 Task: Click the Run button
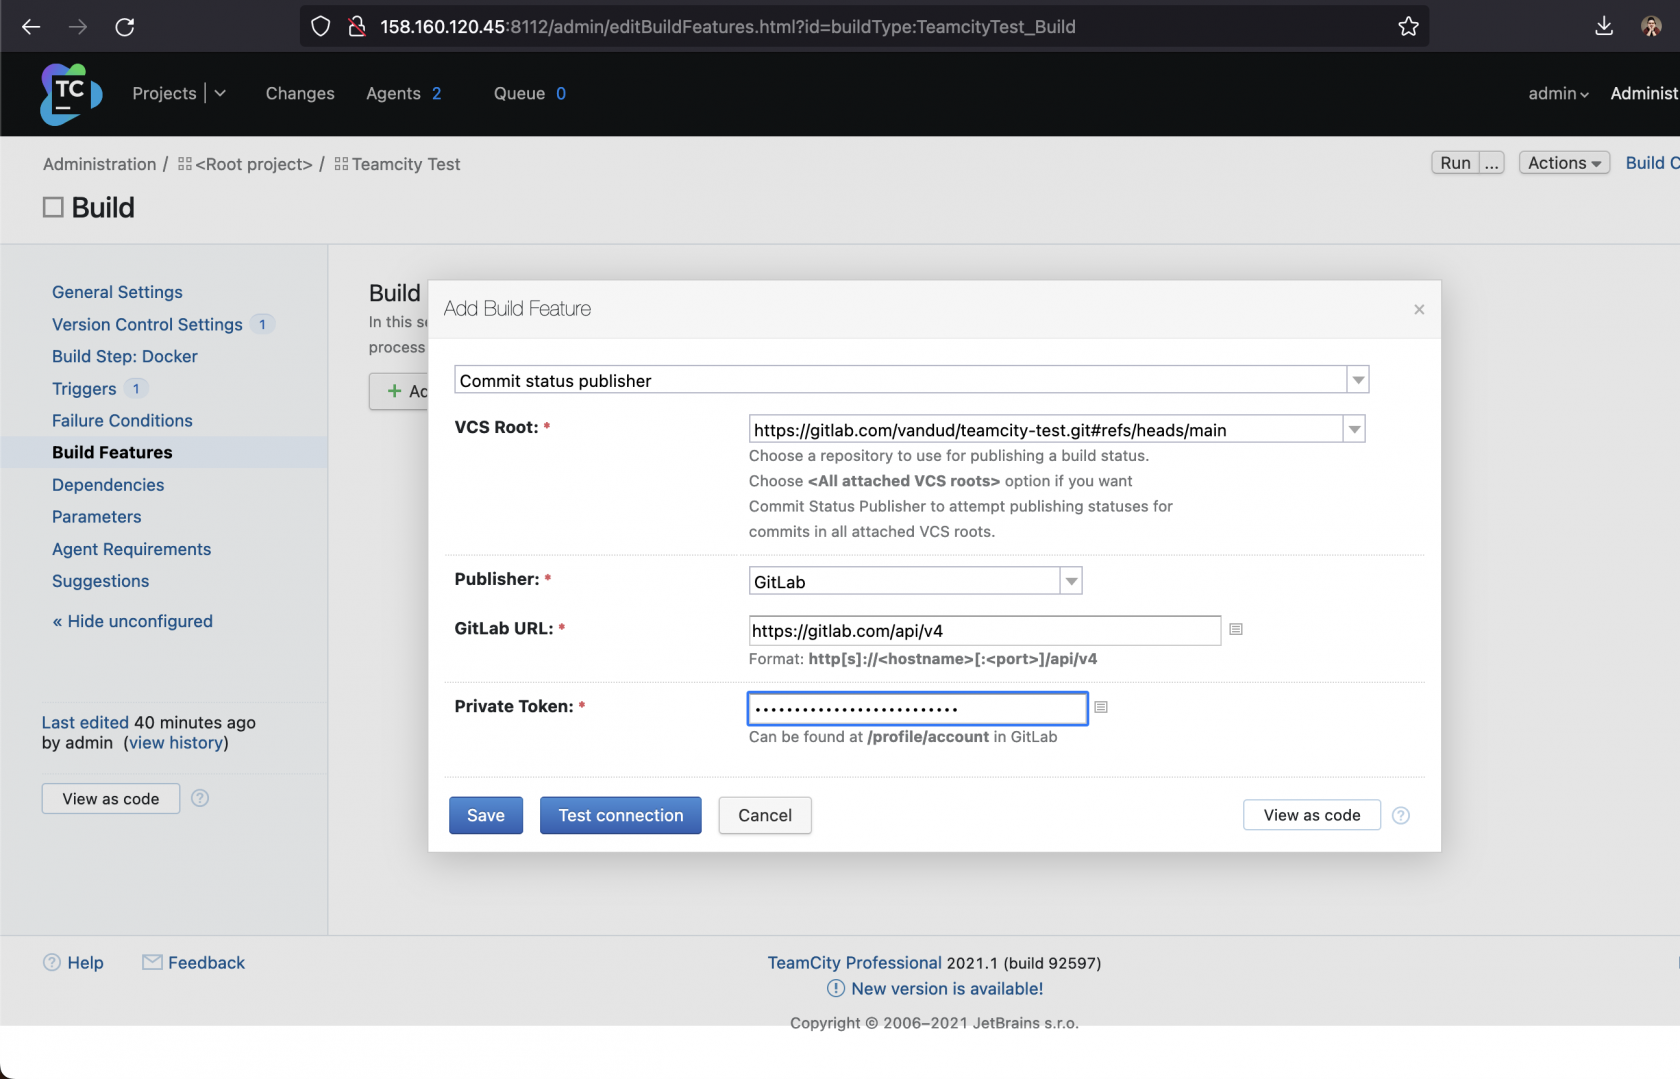tap(1455, 163)
